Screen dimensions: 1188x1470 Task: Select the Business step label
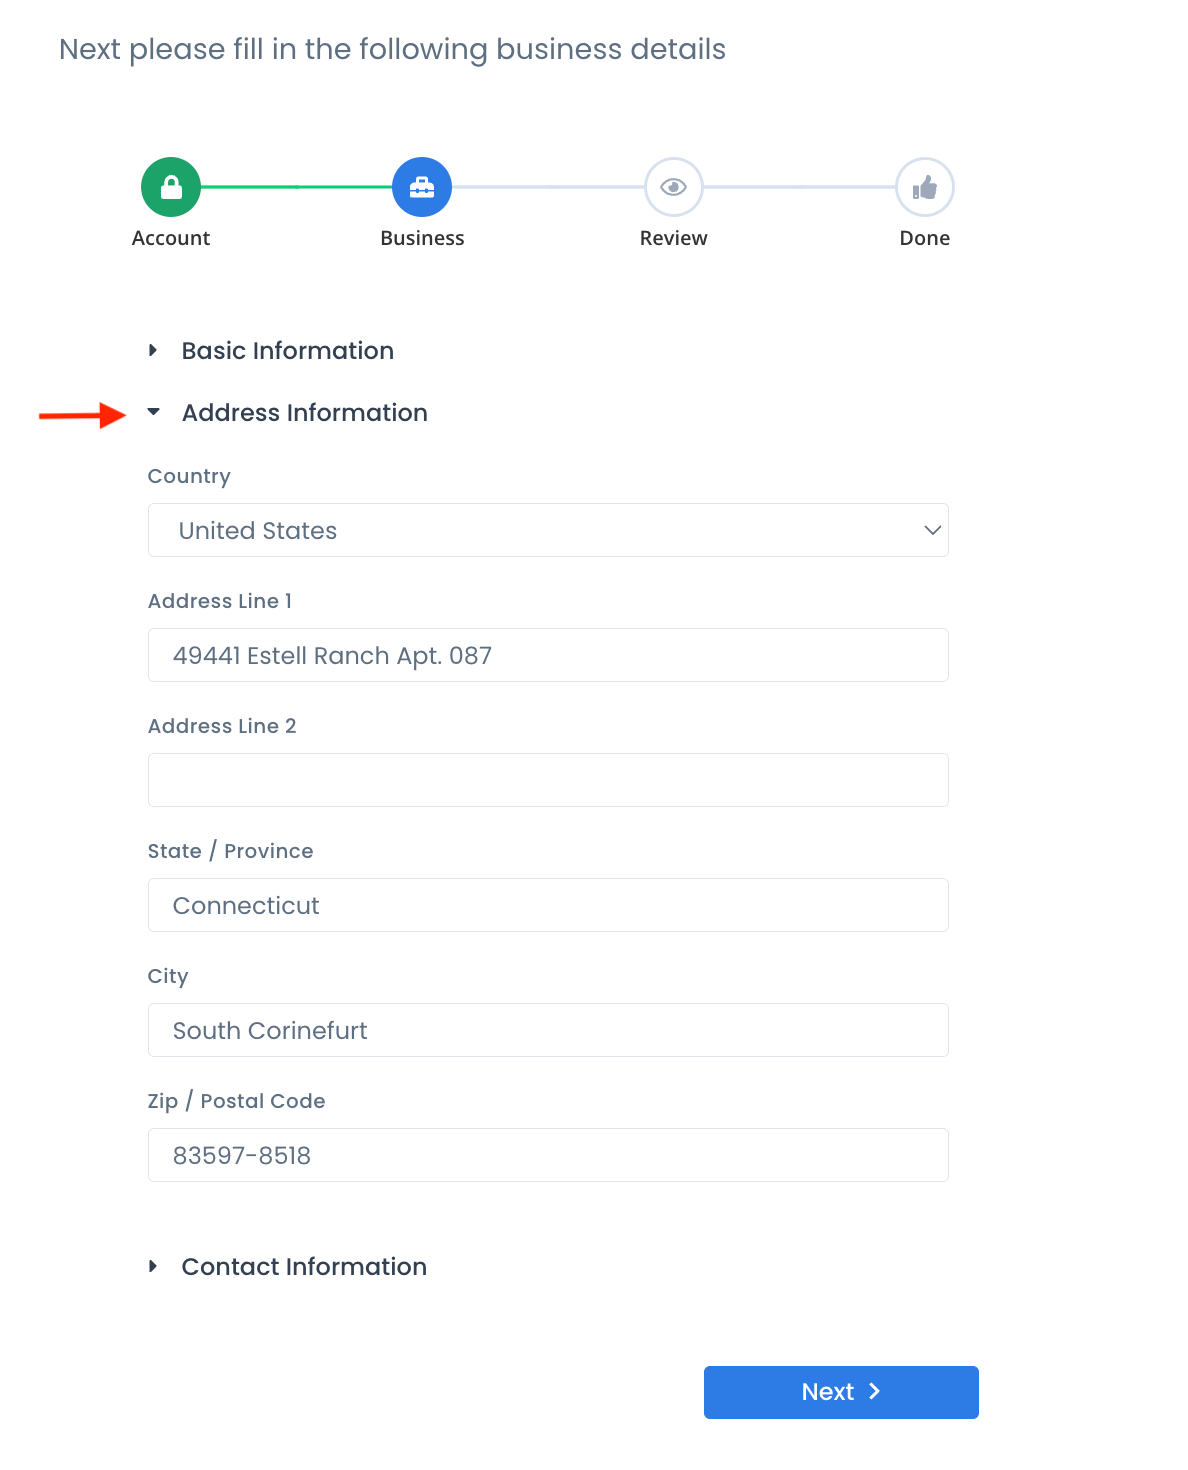[x=421, y=238]
